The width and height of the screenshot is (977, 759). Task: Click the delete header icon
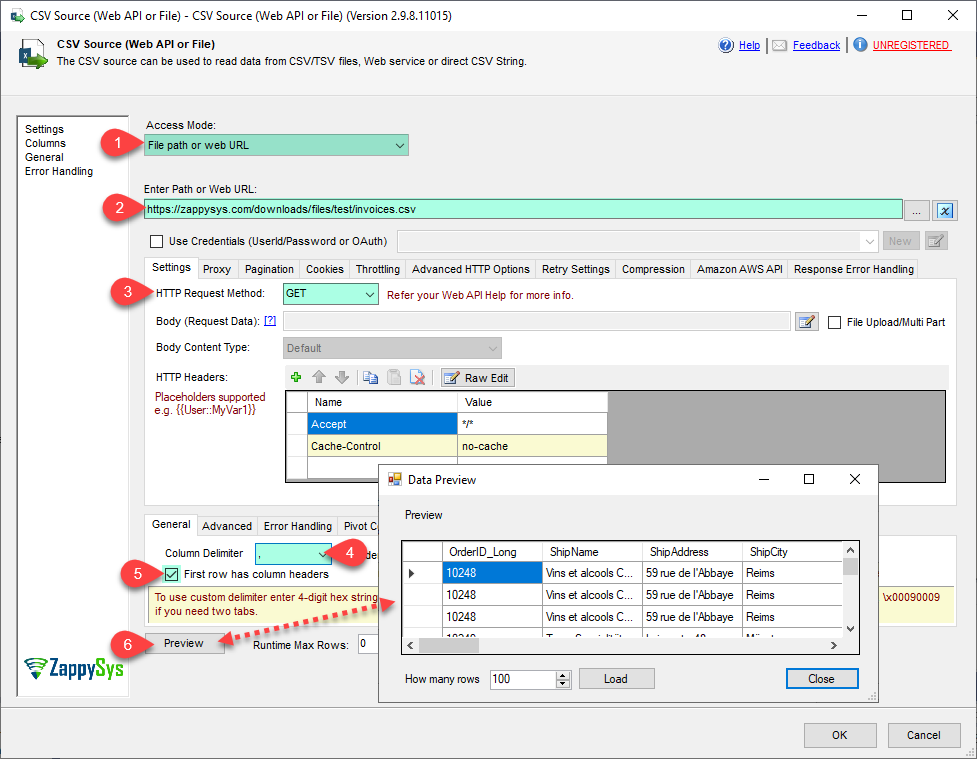point(417,377)
